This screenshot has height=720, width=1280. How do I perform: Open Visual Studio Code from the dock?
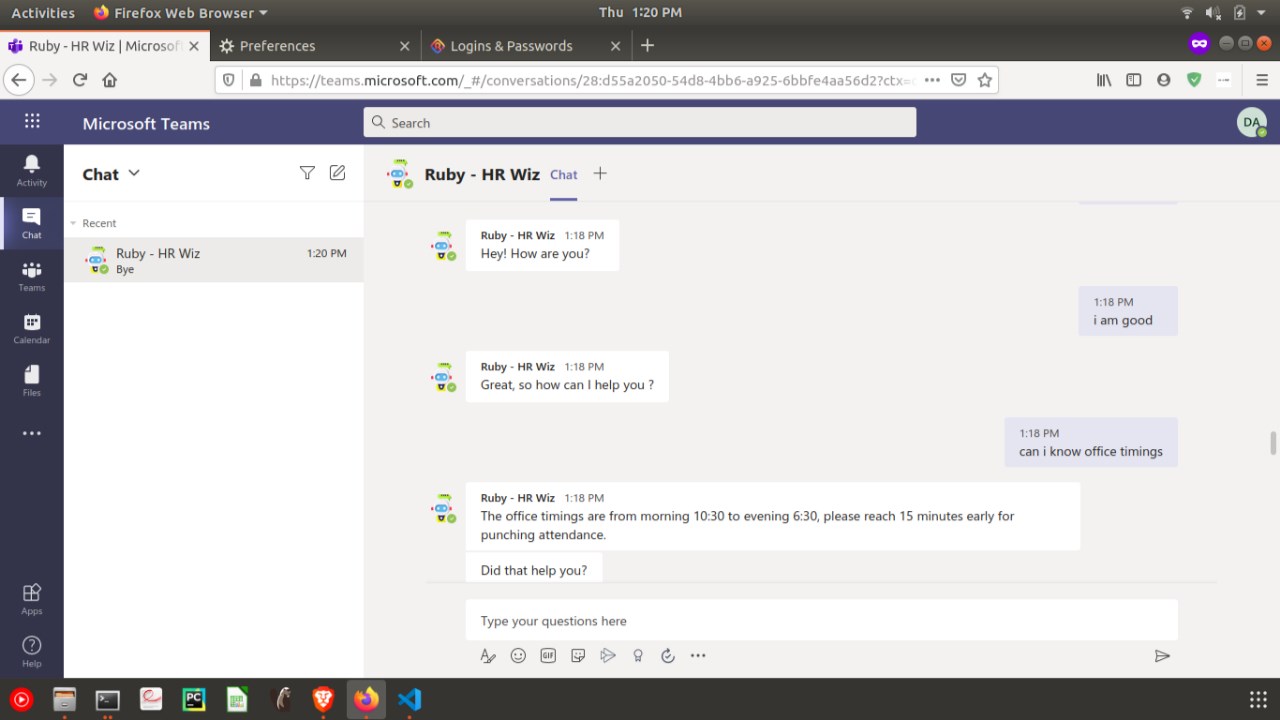point(409,699)
